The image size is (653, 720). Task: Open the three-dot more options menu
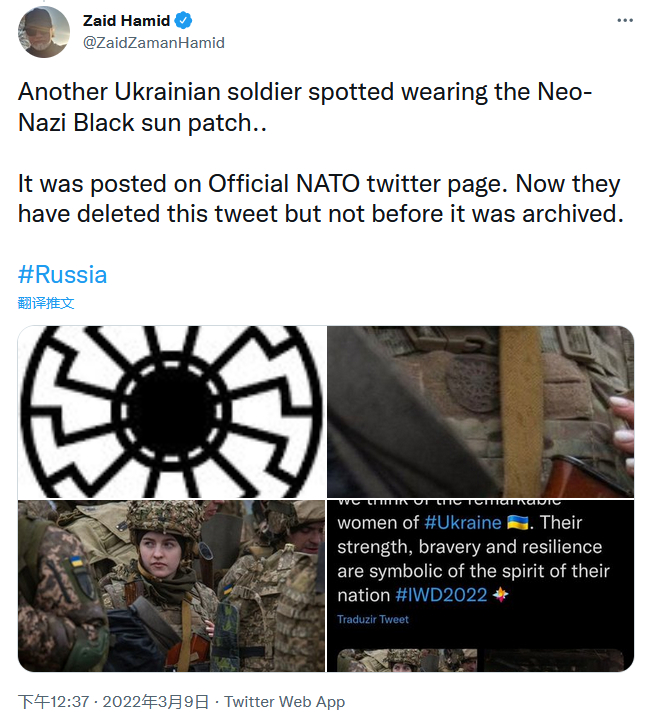pyautogui.click(x=624, y=20)
